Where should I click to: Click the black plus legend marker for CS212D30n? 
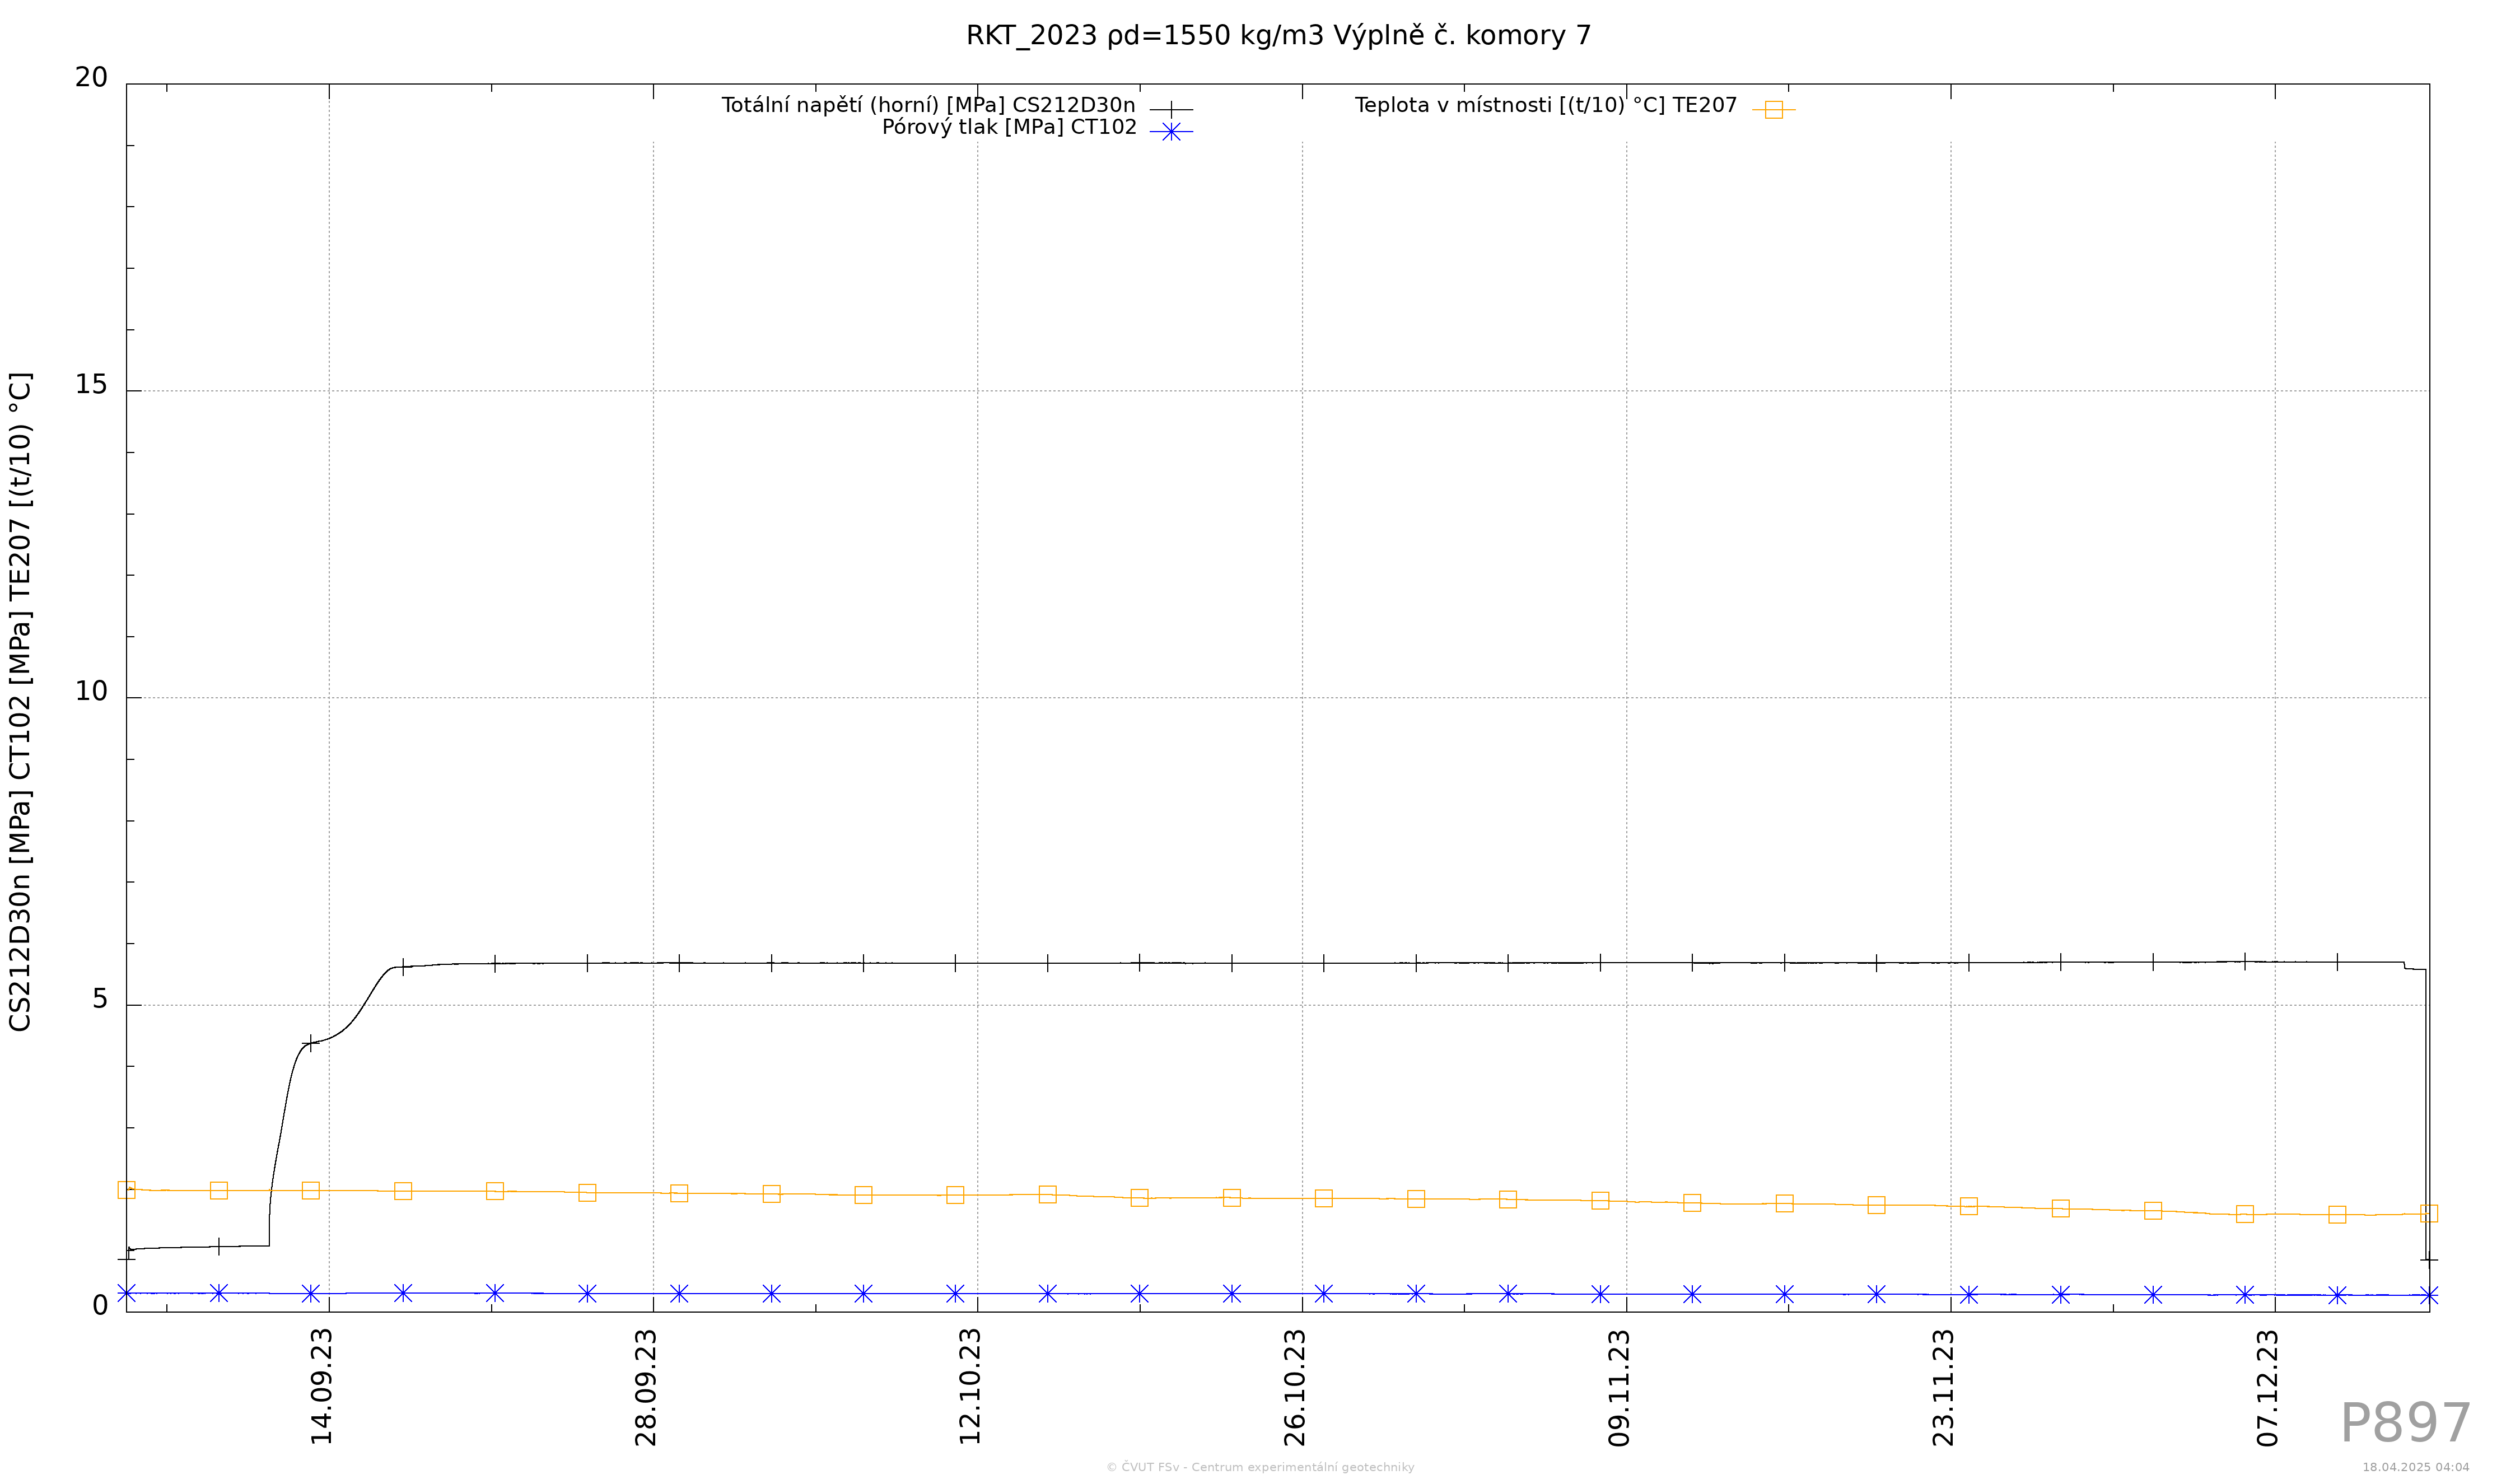click(x=1171, y=109)
